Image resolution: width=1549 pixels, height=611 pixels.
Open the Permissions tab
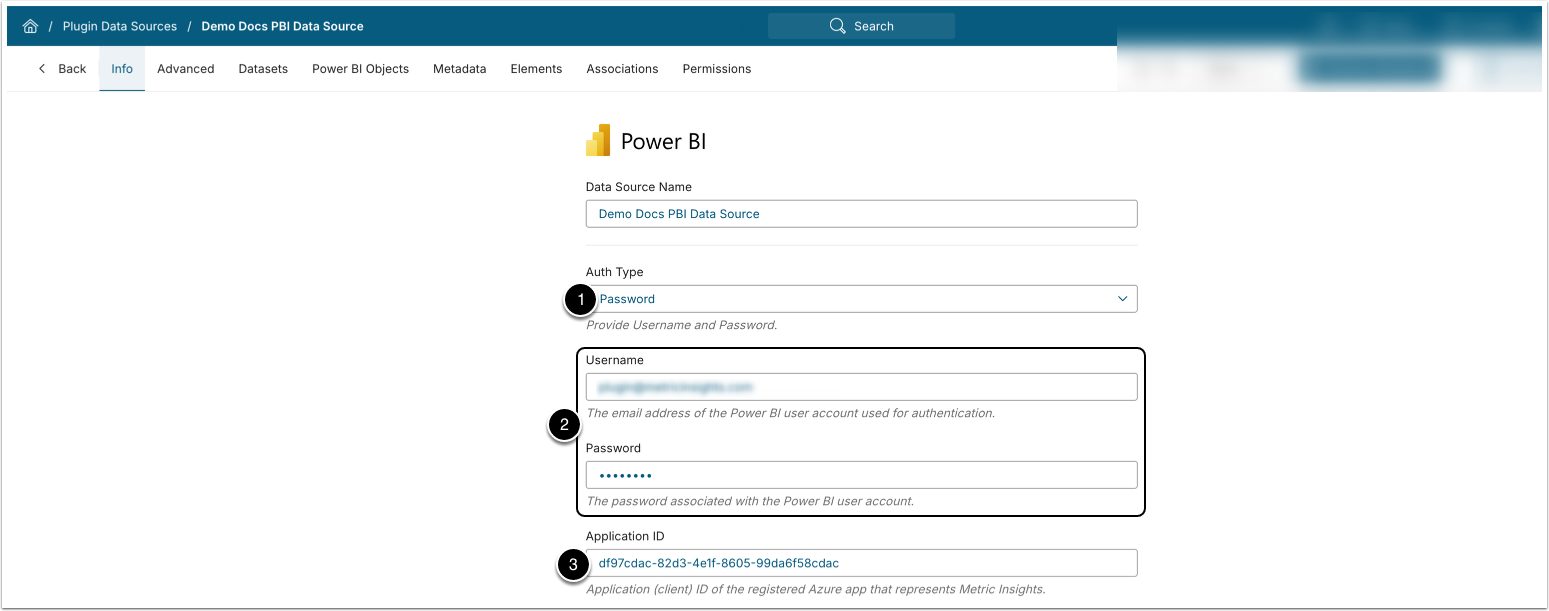(716, 69)
